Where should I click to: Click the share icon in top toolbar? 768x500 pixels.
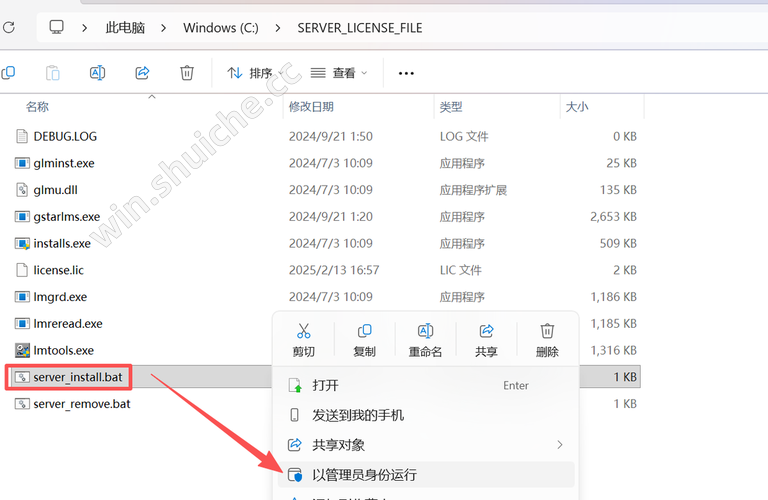coord(142,73)
